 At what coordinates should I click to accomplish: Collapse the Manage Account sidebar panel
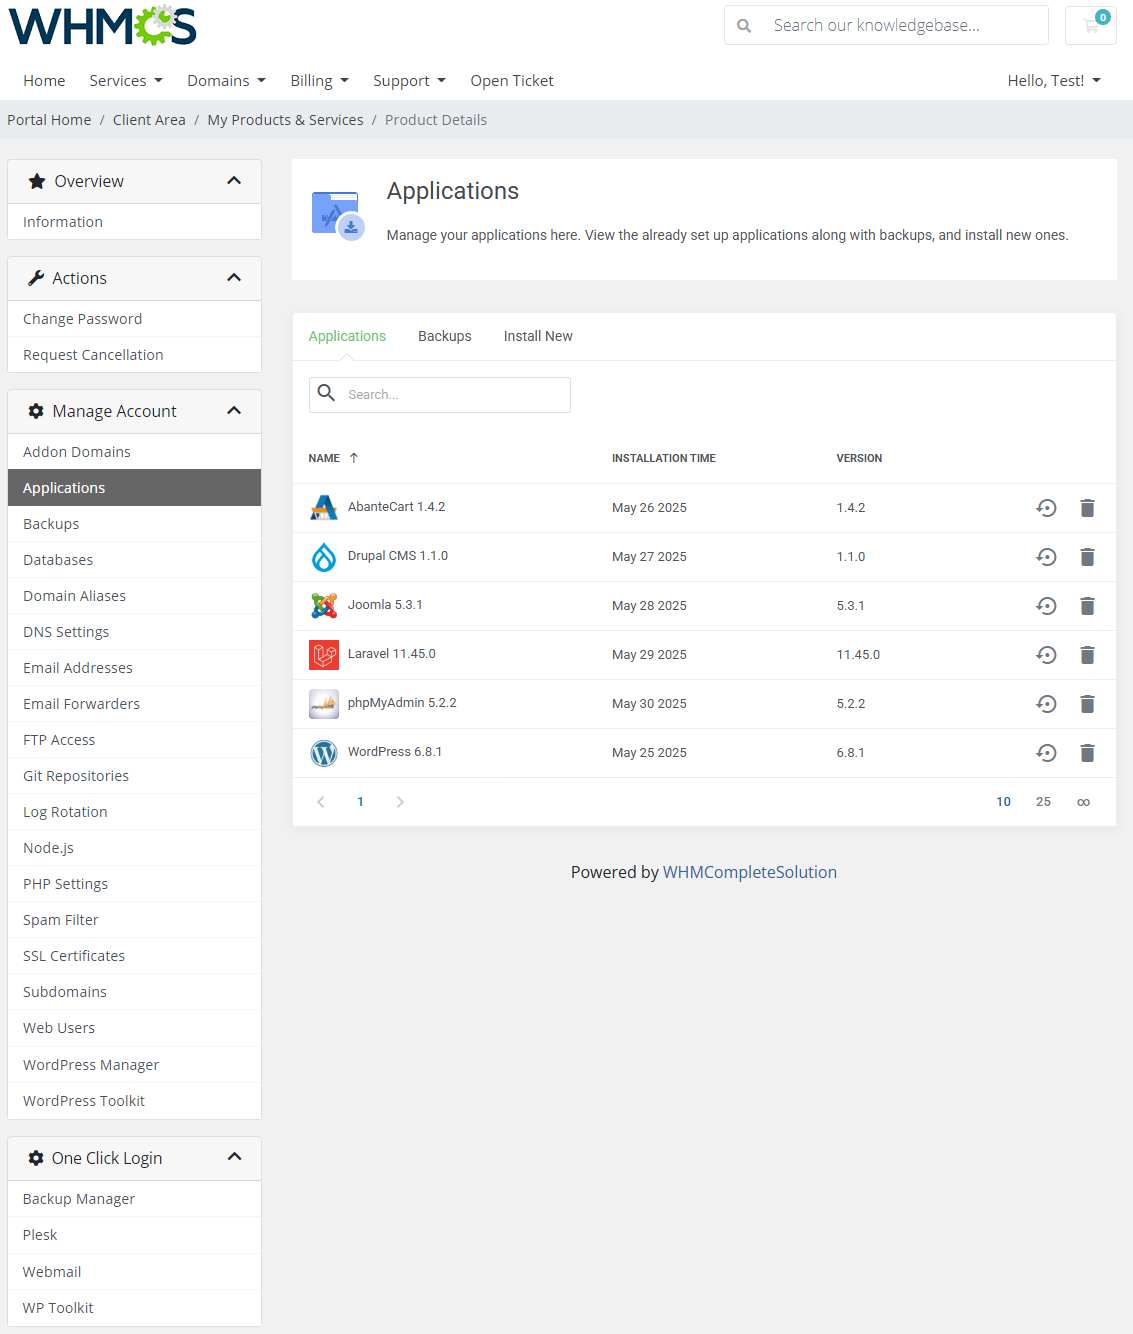coord(234,411)
